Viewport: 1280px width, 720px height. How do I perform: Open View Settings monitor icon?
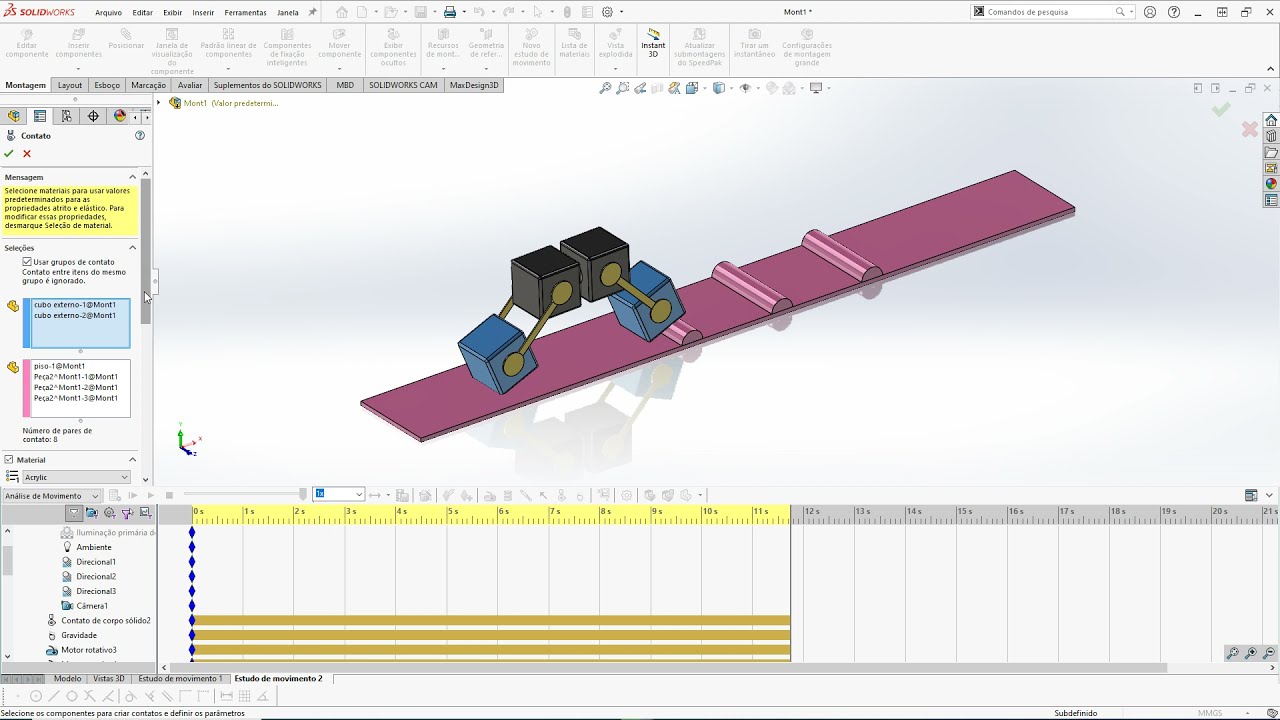tap(816, 88)
